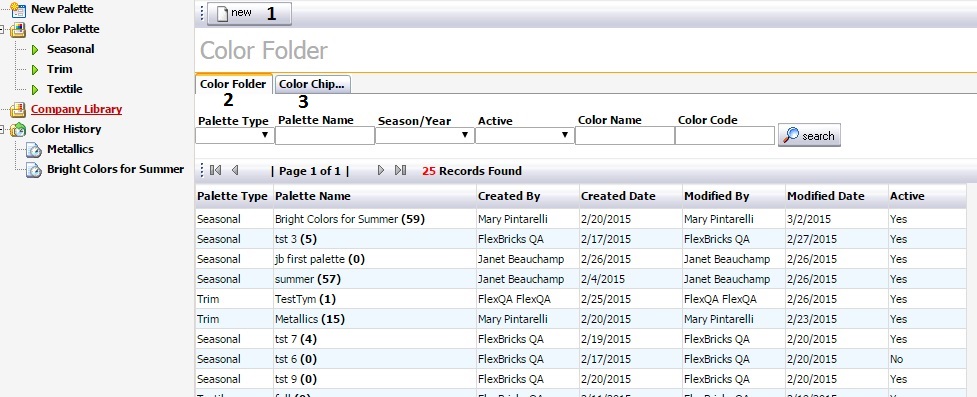
Task: Open the Metallics history item icon
Action: [34, 150]
